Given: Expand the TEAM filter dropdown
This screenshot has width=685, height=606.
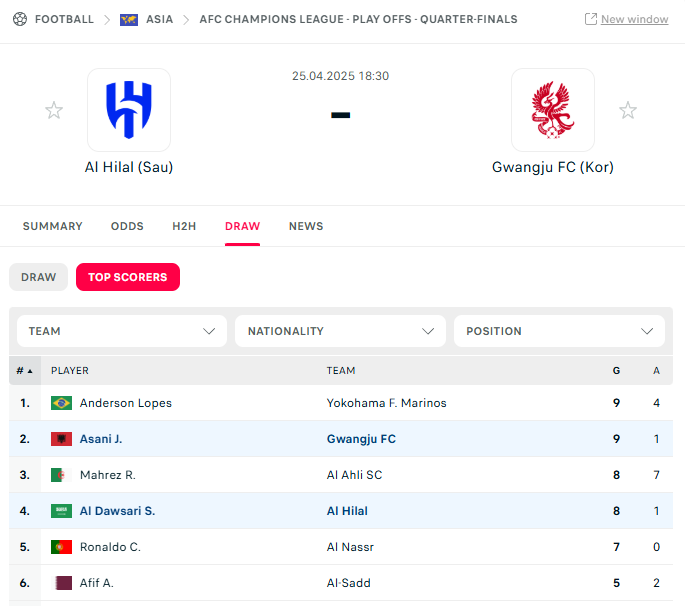Looking at the screenshot, I should [x=122, y=331].
